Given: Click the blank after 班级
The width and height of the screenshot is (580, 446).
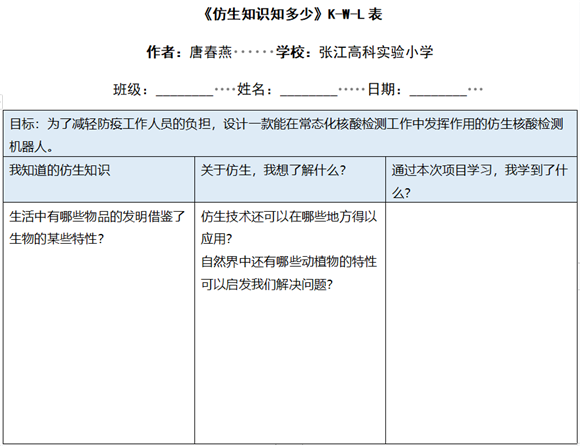Looking at the screenshot, I should [185, 90].
